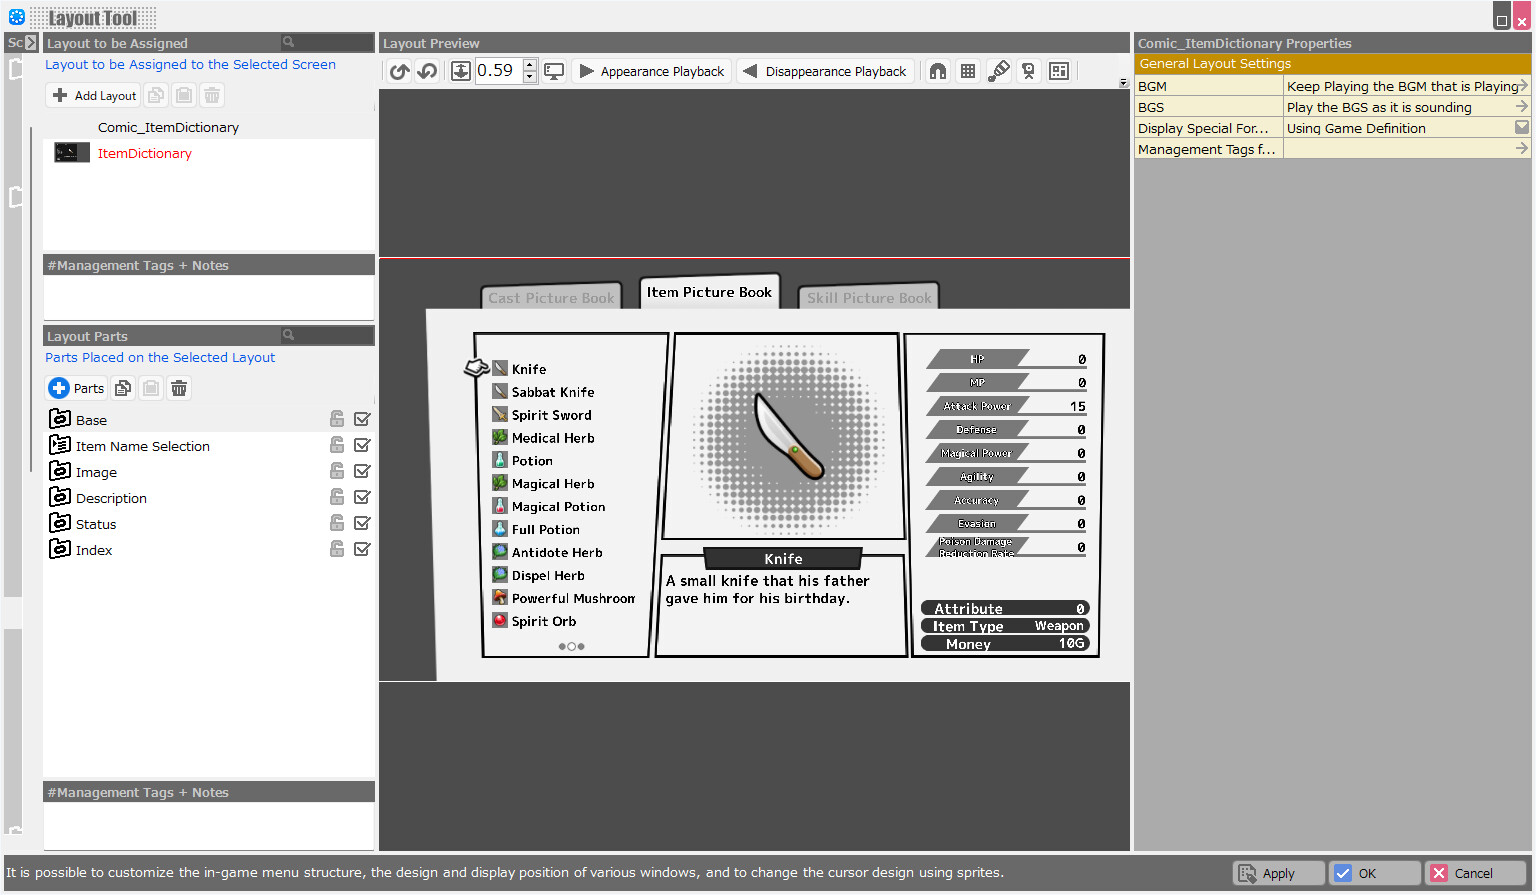Click the delete layout trash icon

pyautogui.click(x=211, y=95)
